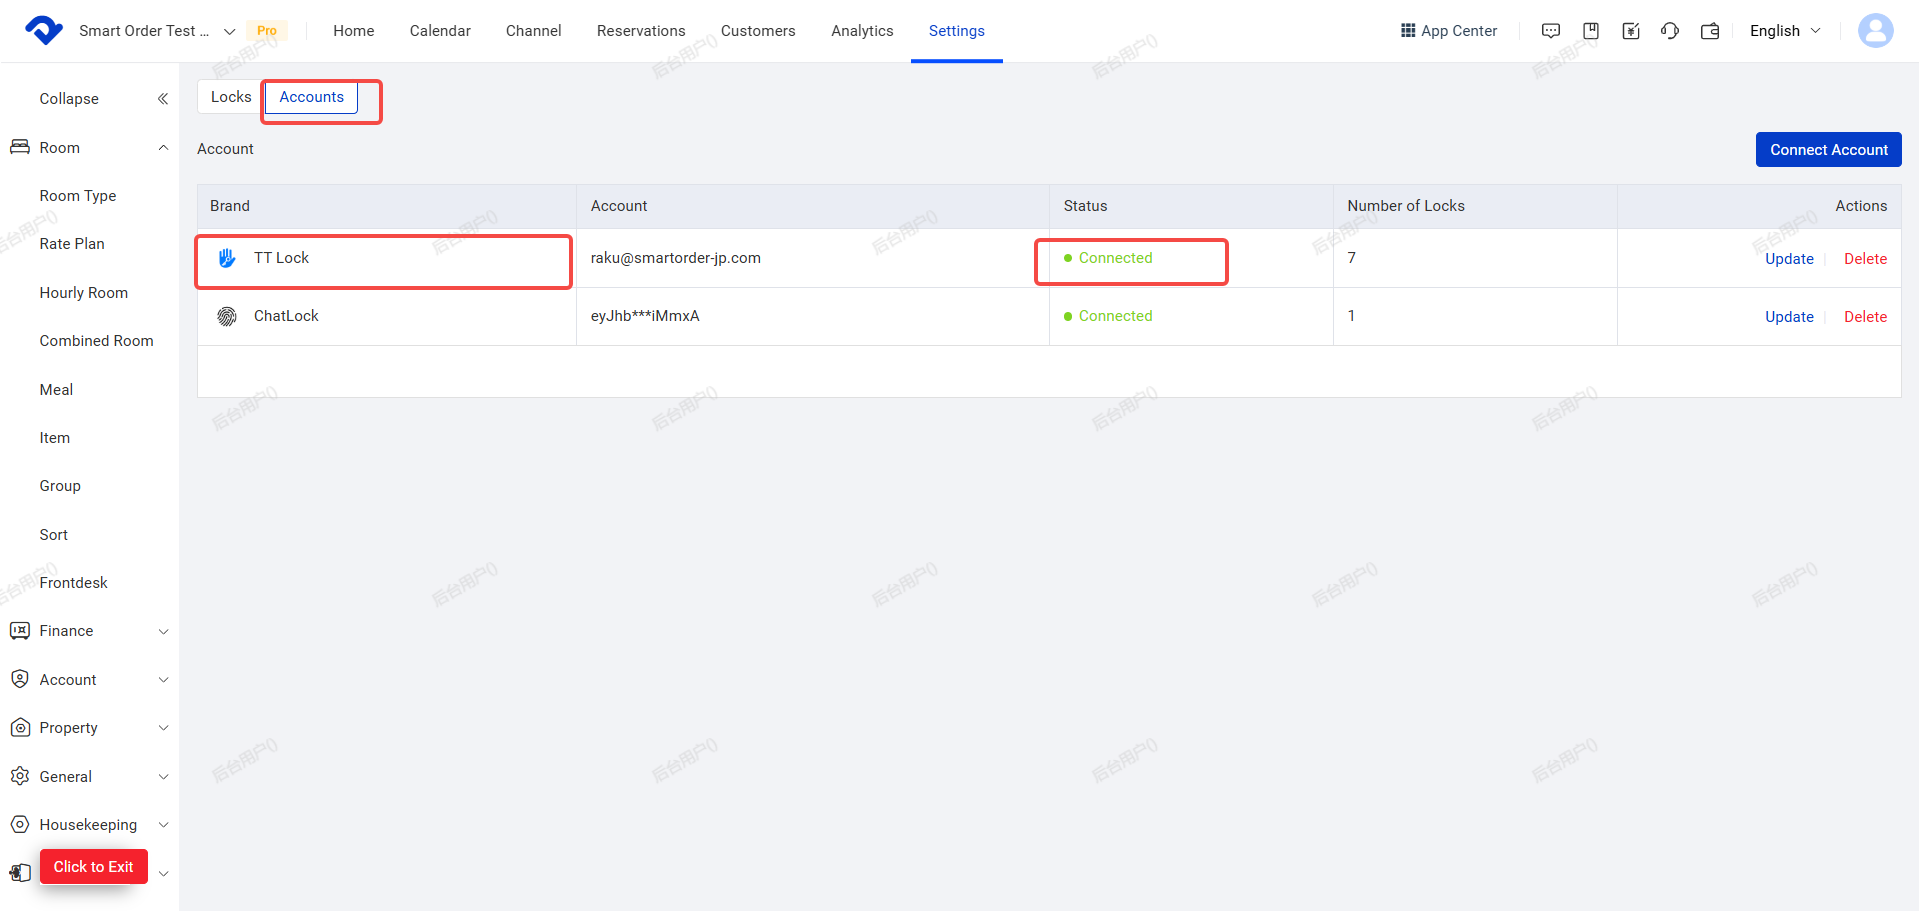Image resolution: width=1919 pixels, height=911 pixels.
Task: Open the yen billing note icon
Action: point(1631,31)
